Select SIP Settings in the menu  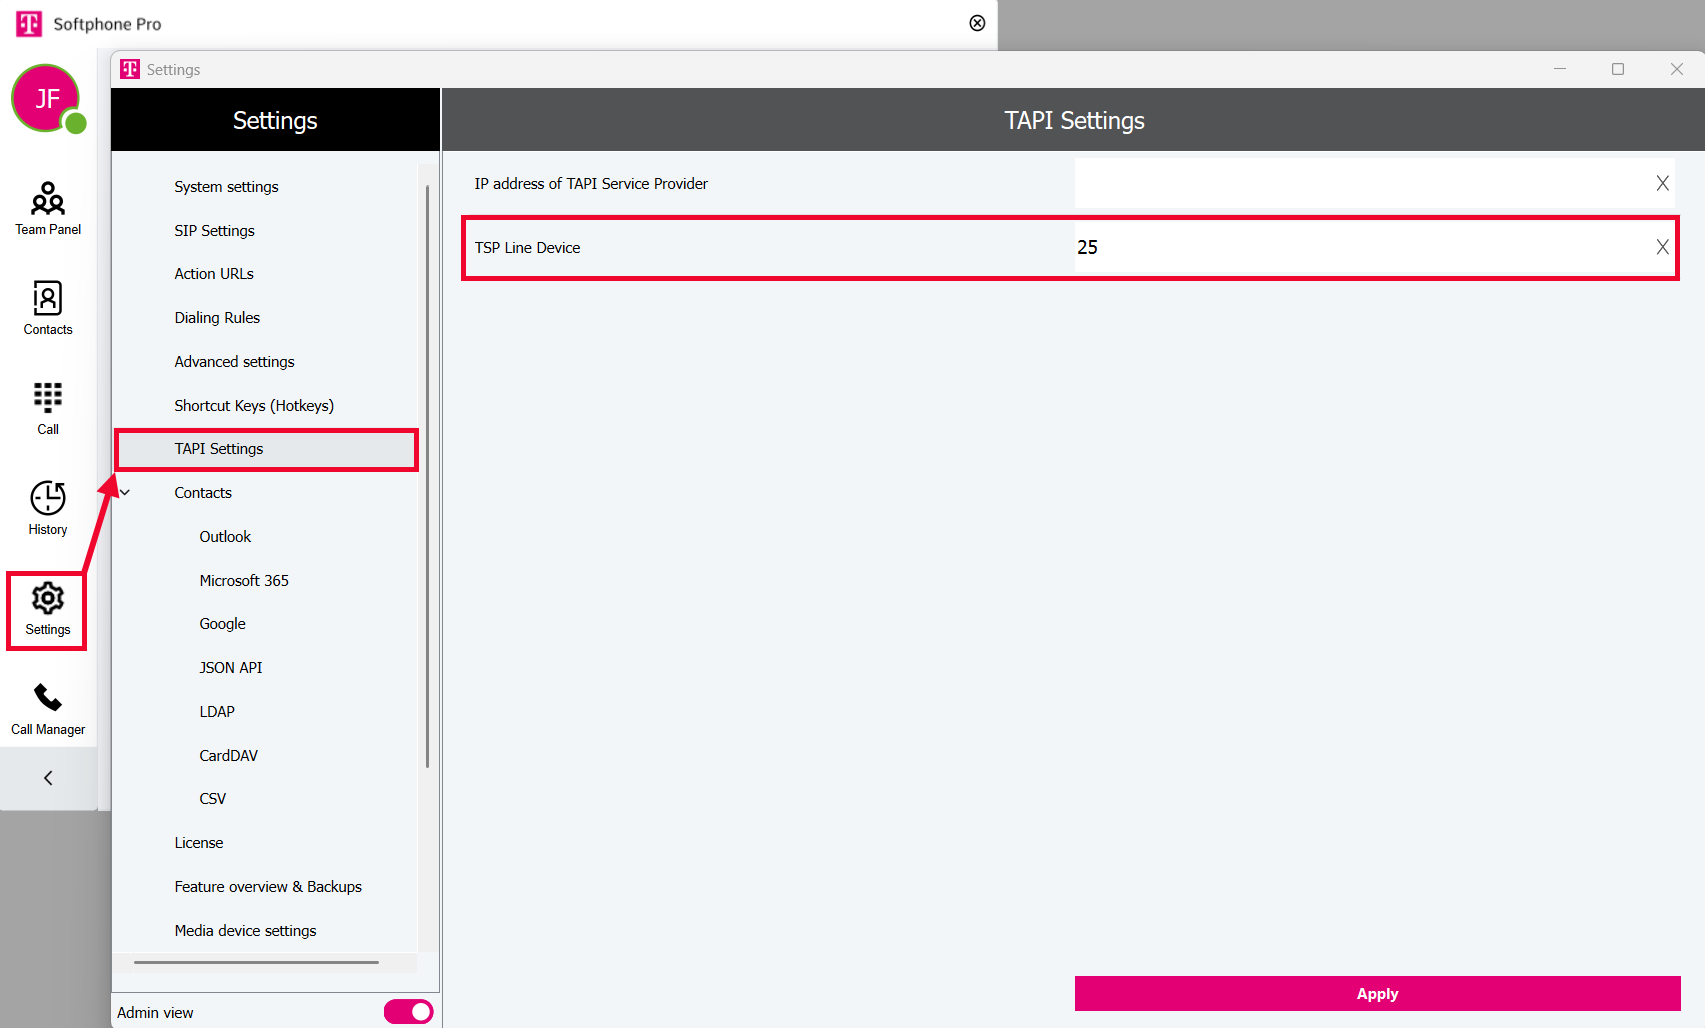214,231
